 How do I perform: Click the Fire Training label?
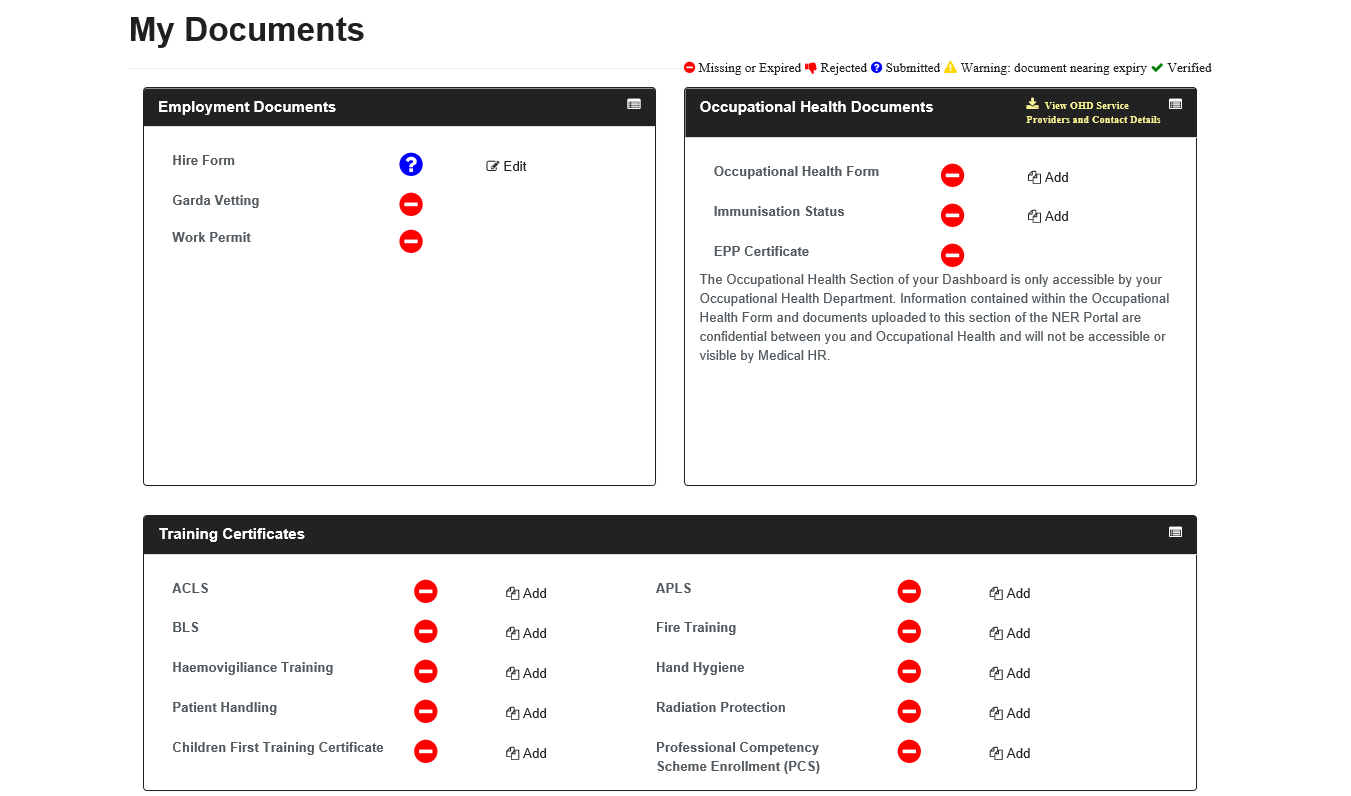point(696,628)
